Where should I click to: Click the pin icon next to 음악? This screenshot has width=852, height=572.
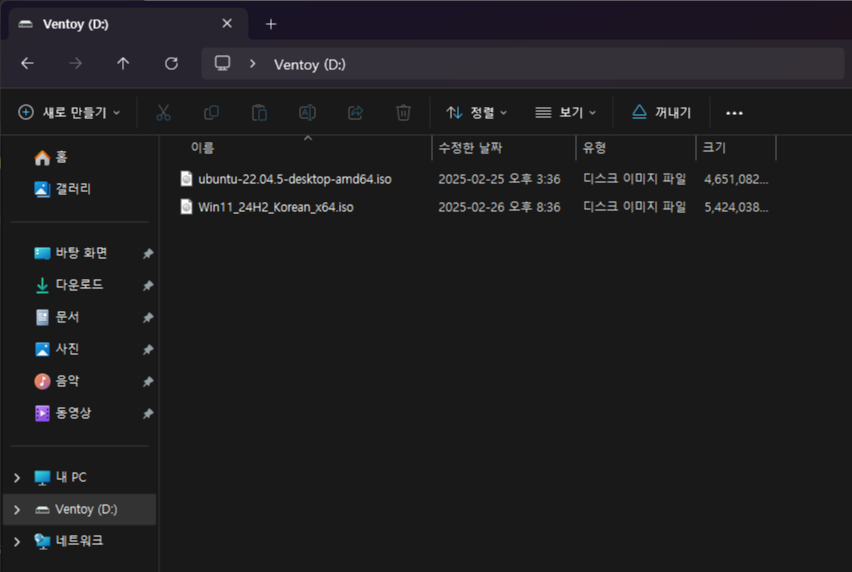click(x=148, y=381)
